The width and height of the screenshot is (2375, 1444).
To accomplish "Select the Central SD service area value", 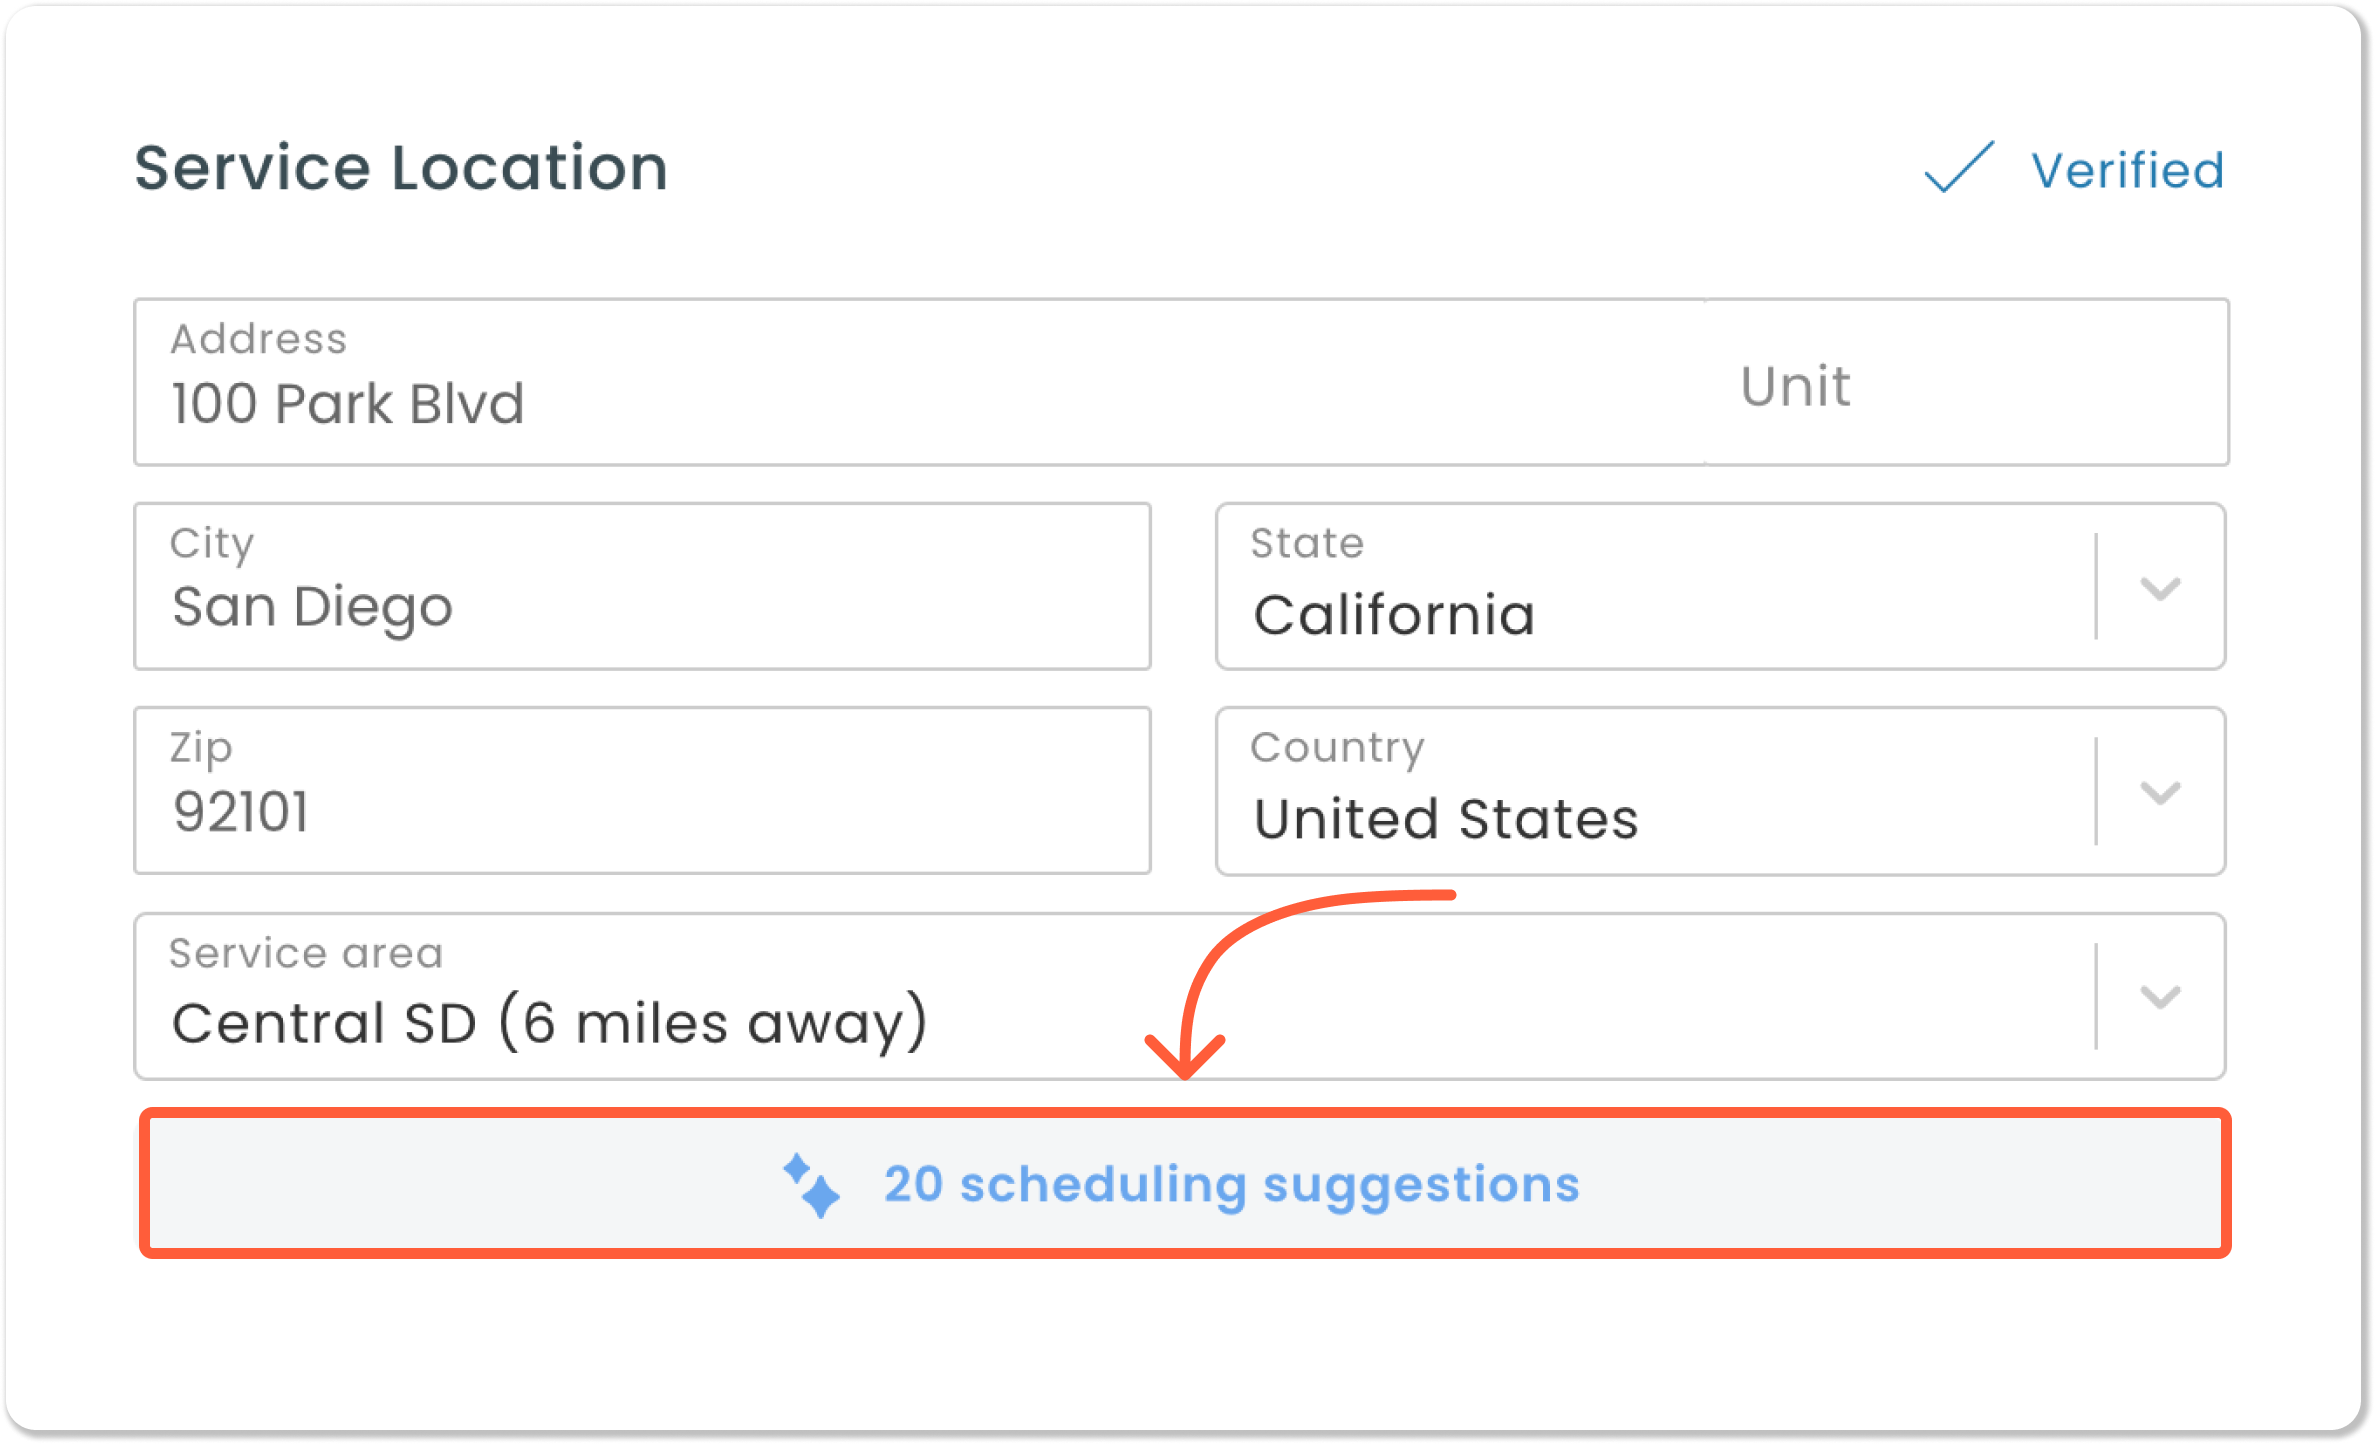I will pos(550,1022).
